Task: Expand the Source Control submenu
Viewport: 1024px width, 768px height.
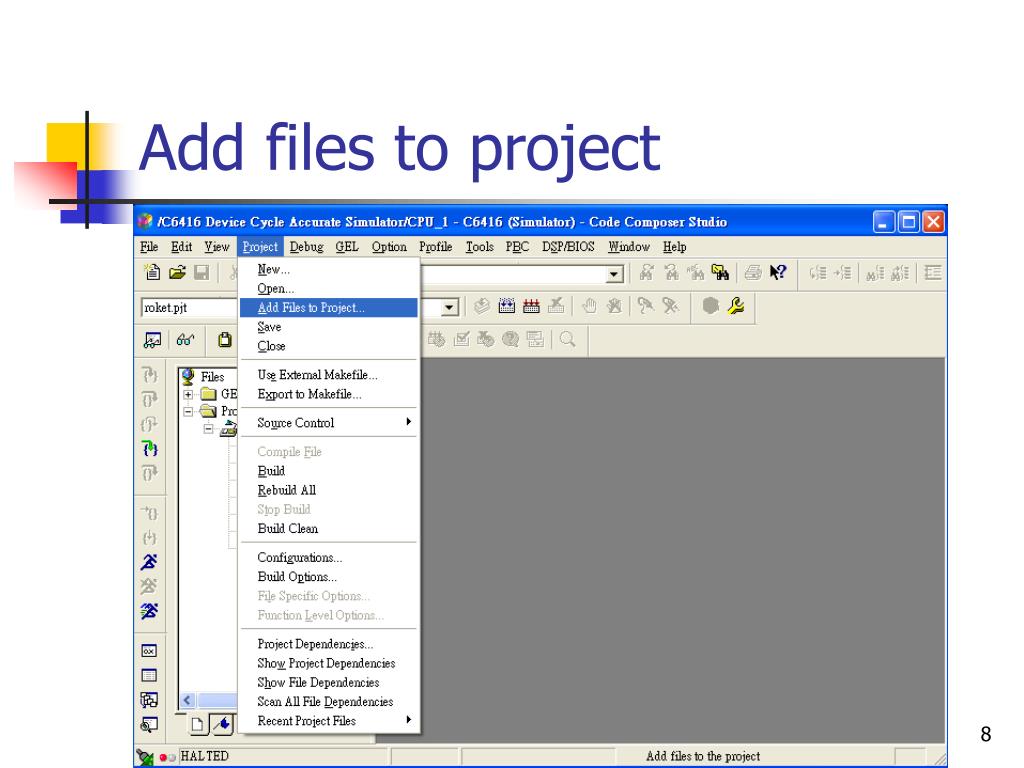Action: (x=328, y=423)
